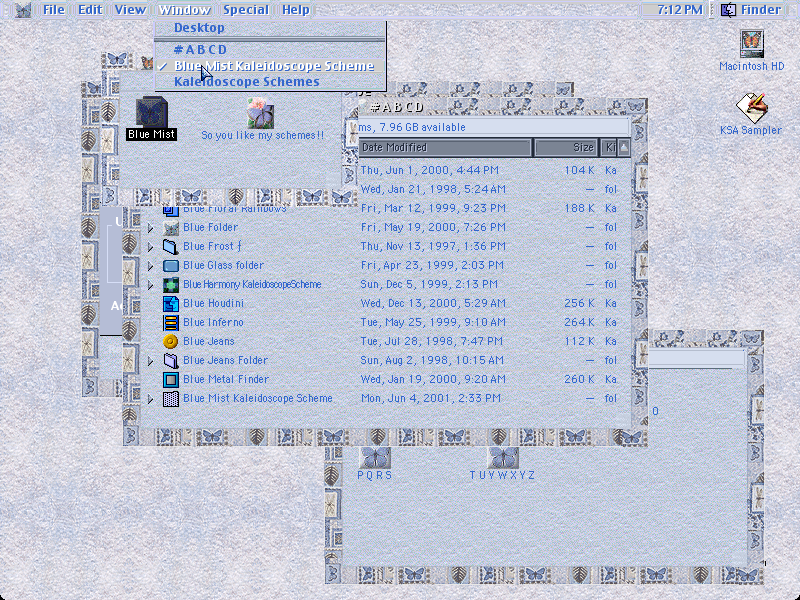The image size is (800, 600).
Task: Expand the Blue Frost ƒ disclosure triangle
Action: [151, 247]
